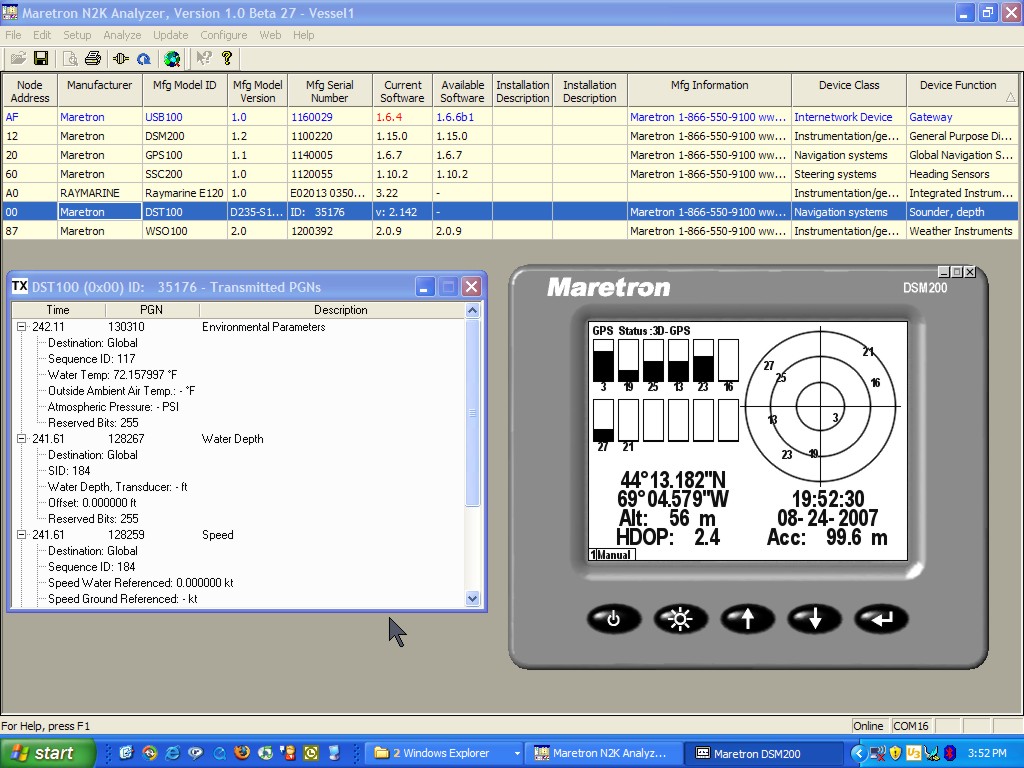Click the PGN column header in TX window
This screenshot has height=768, width=1024.
pos(152,310)
